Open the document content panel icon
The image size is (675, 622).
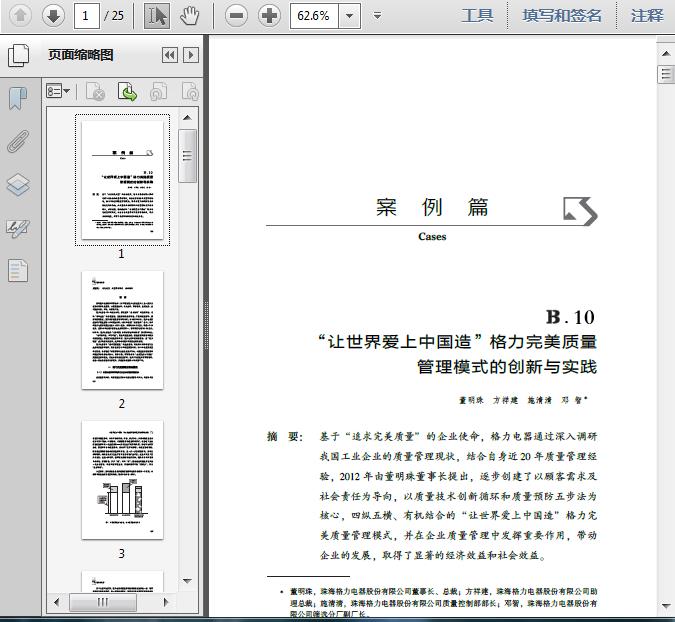[x=18, y=271]
